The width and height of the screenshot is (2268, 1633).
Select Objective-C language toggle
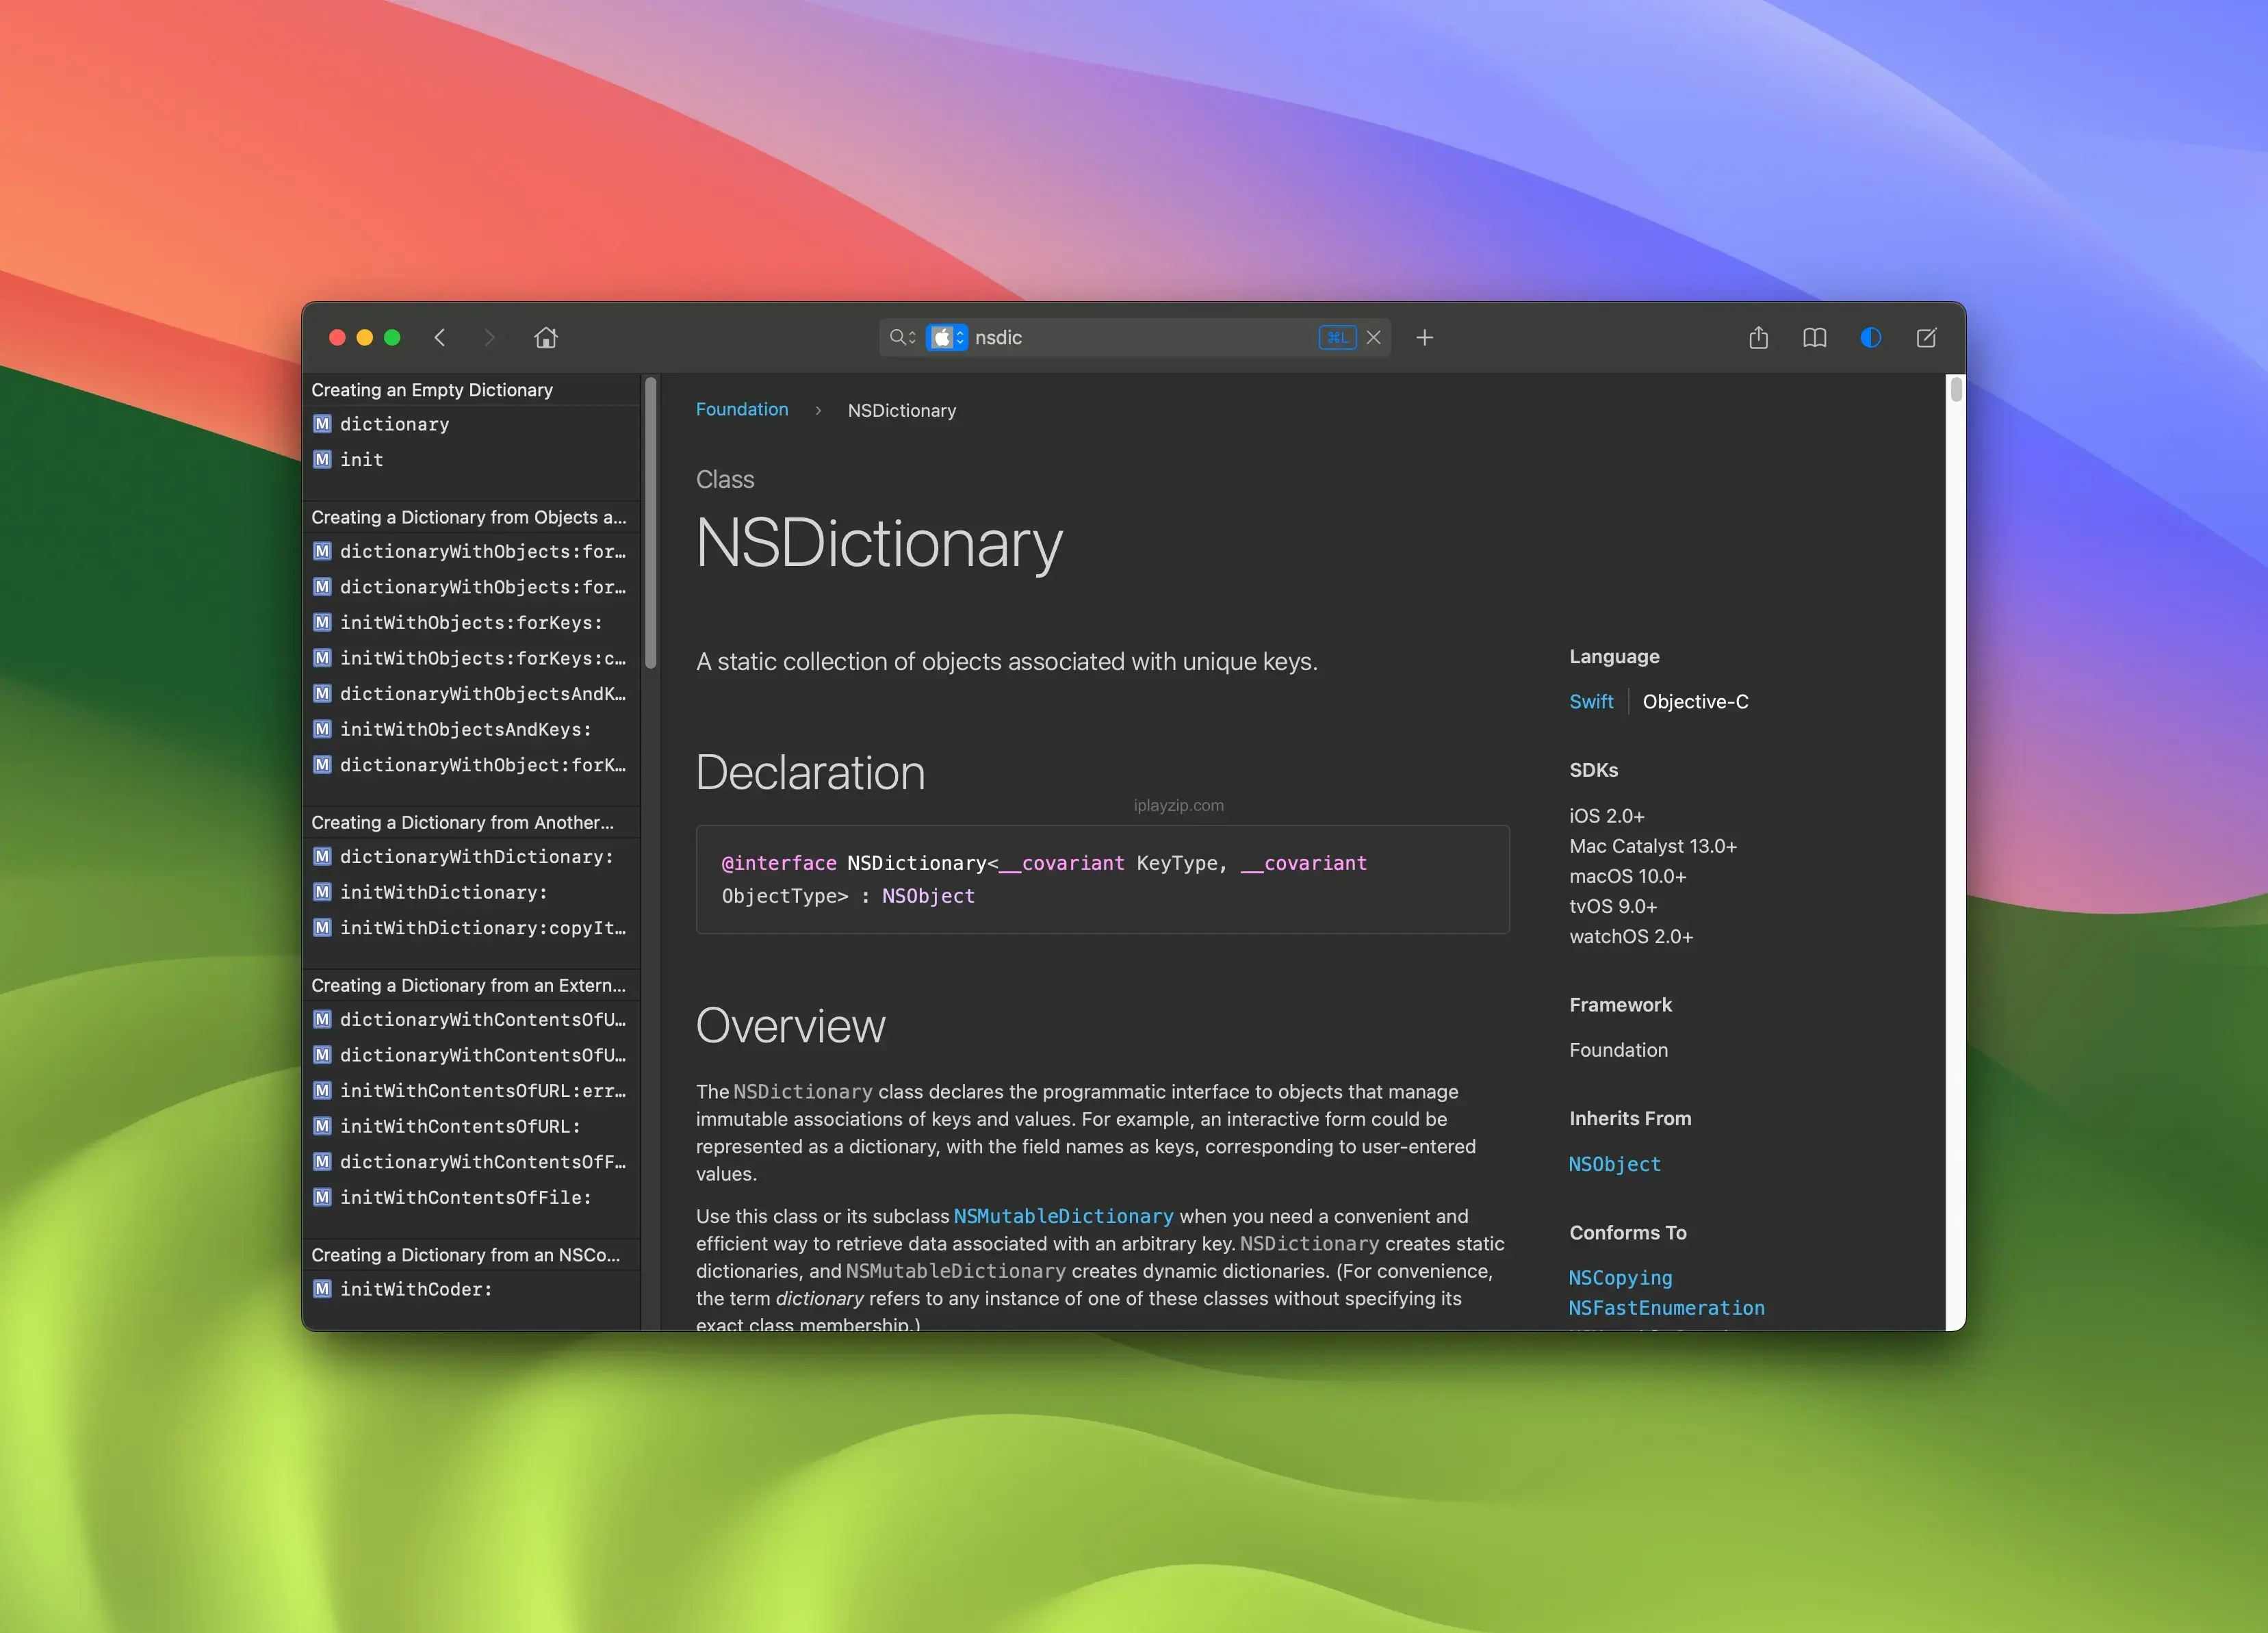(1694, 699)
